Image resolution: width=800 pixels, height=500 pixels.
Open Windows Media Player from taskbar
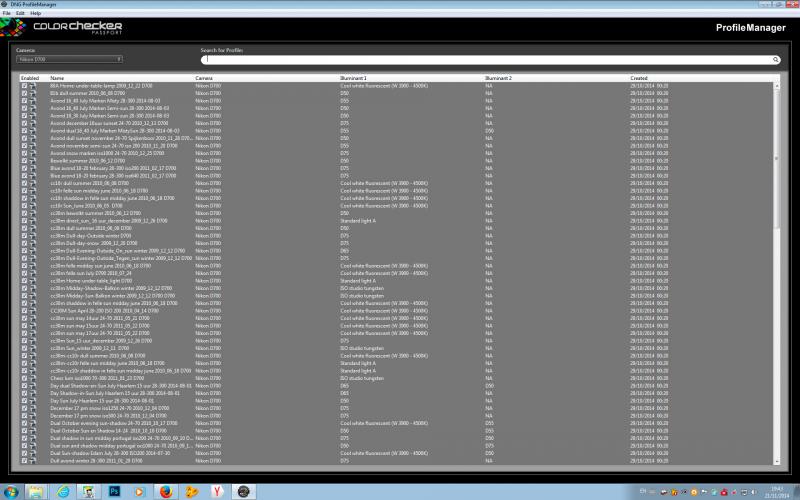[x=139, y=491]
